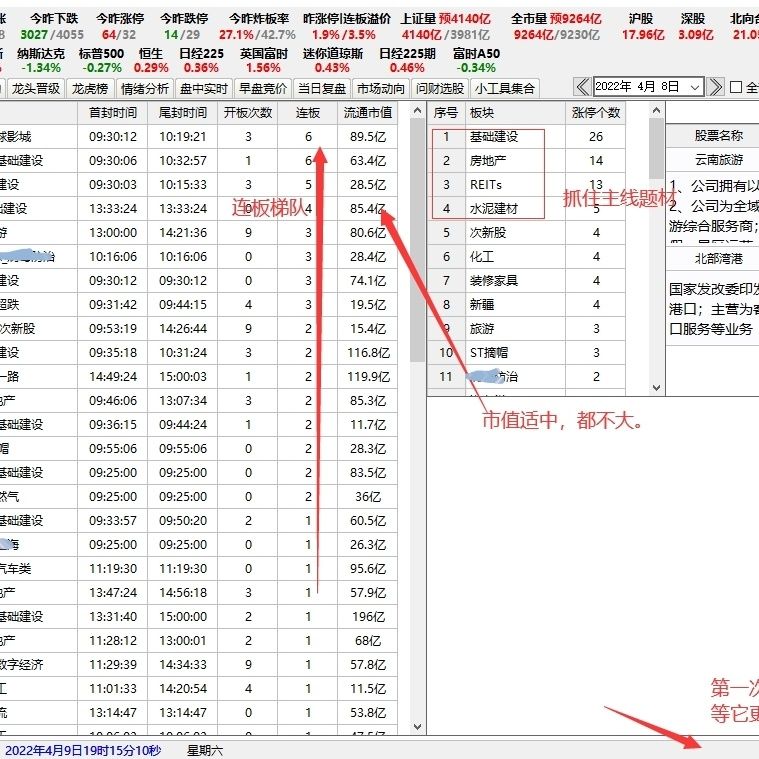The width and height of the screenshot is (759, 759).
Task: Open the 龙虎榜 tab
Action: pos(91,88)
